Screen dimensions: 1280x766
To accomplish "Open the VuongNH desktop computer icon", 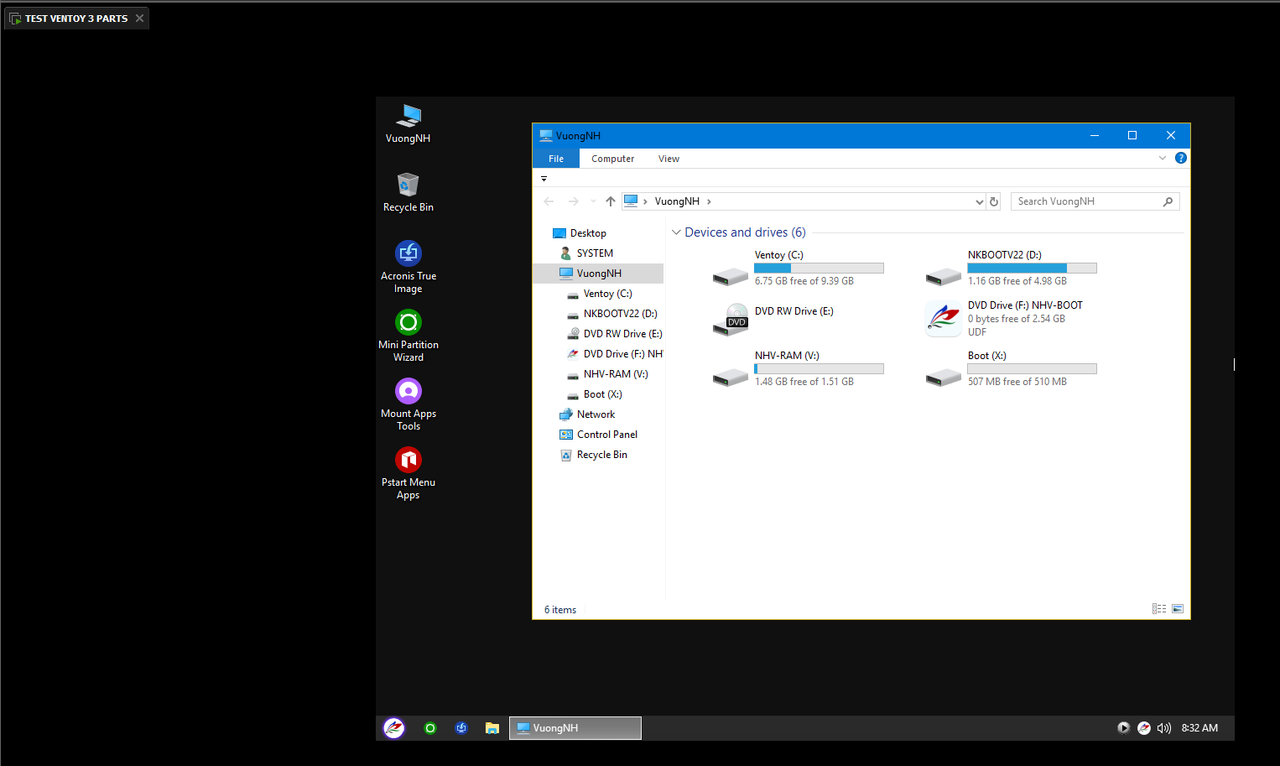I will point(408,124).
